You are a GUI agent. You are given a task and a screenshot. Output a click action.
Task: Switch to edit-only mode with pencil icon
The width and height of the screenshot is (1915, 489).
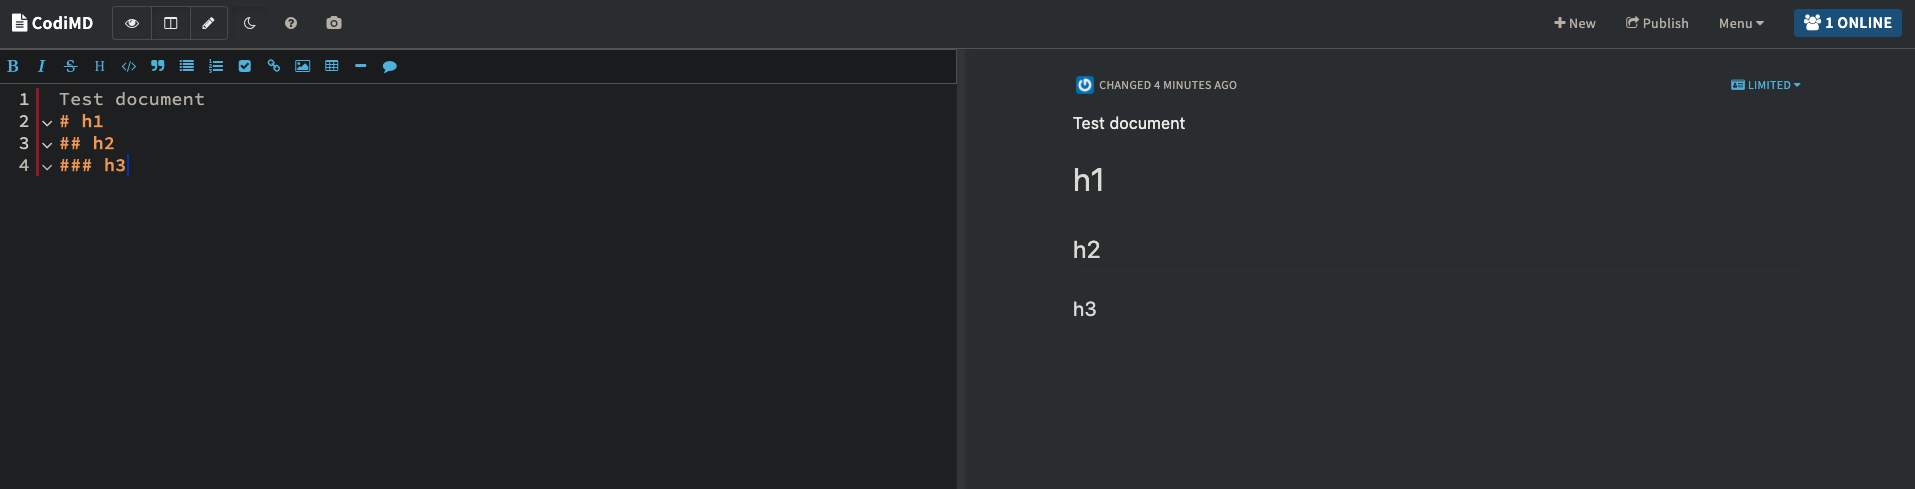[208, 23]
